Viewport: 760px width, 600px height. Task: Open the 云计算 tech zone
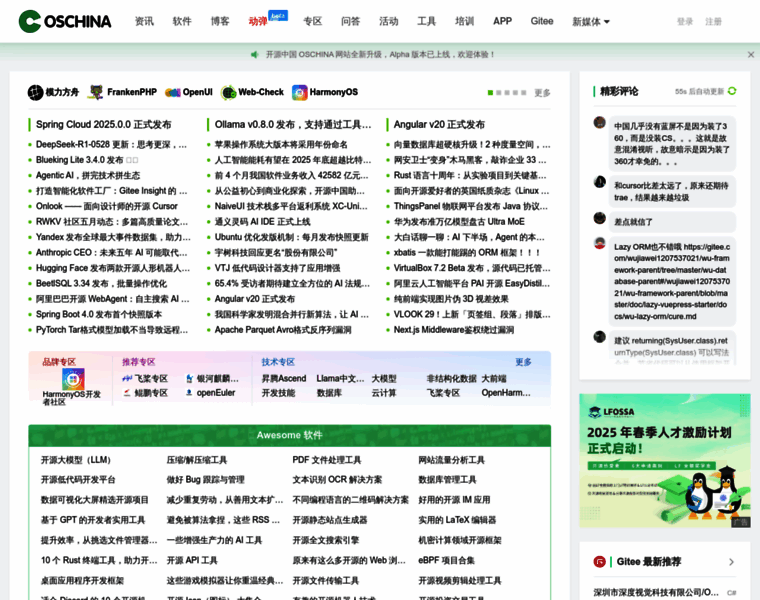(384, 393)
